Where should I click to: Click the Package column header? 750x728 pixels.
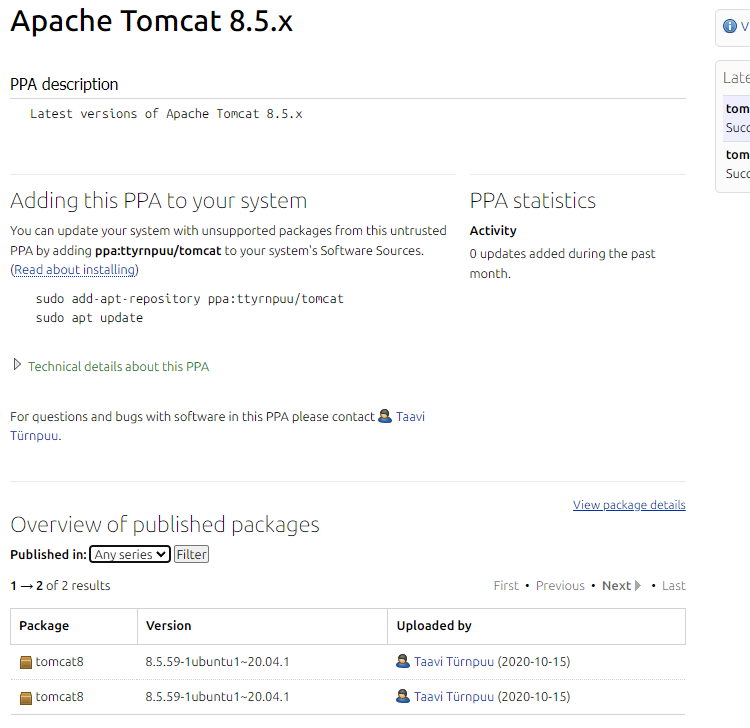click(x=74, y=626)
